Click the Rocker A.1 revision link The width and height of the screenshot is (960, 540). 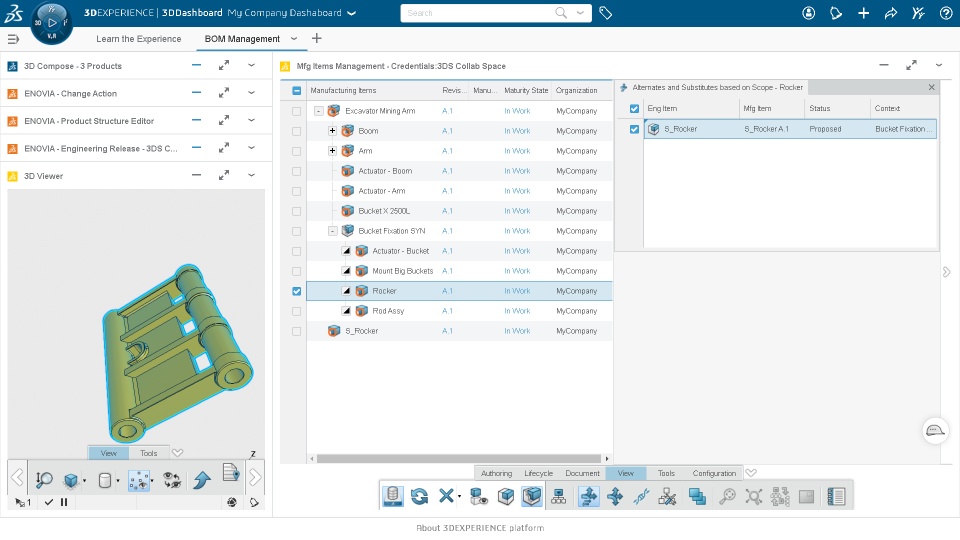(x=447, y=291)
